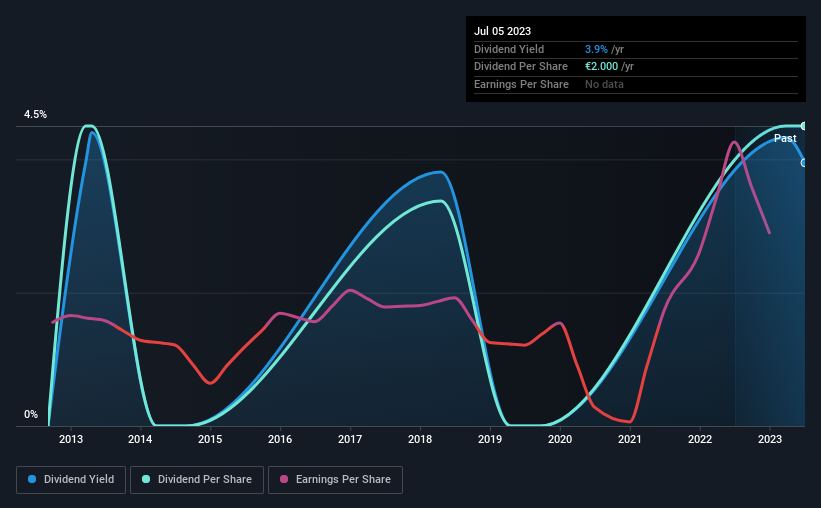
Task: Click the €2.000 dividend per share value
Action: (x=602, y=67)
